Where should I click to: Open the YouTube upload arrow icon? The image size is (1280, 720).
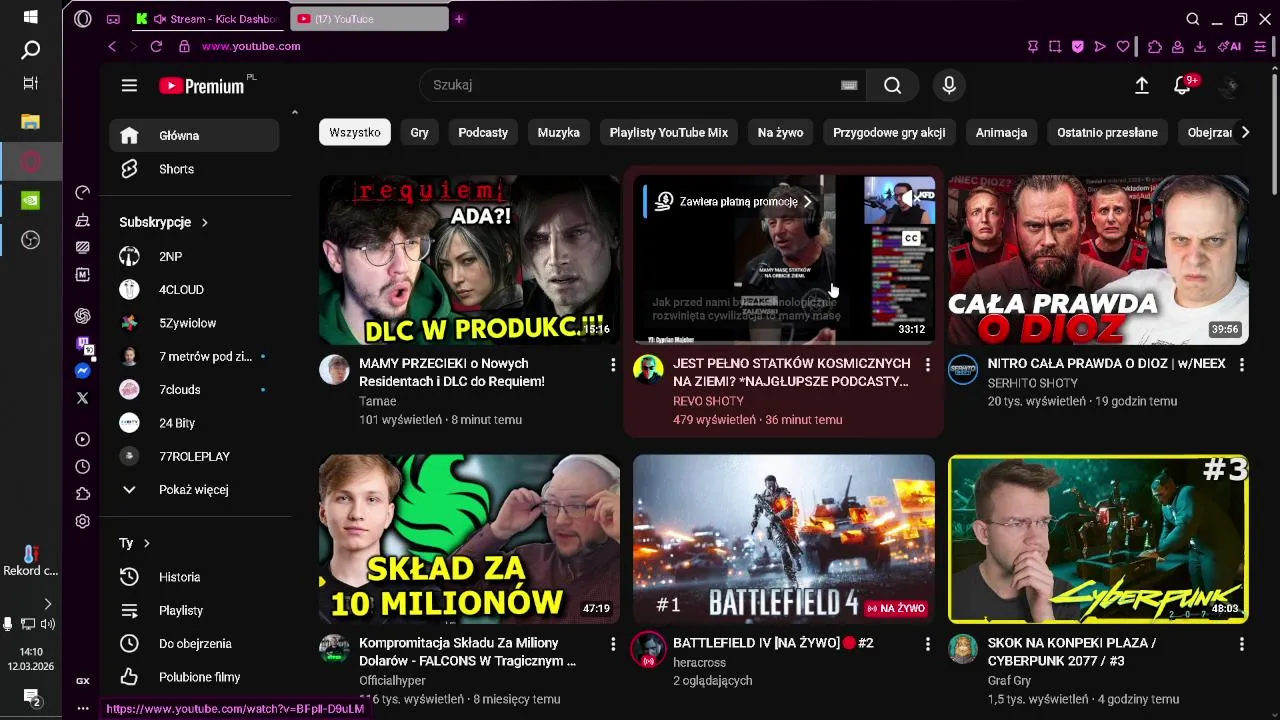point(1142,86)
